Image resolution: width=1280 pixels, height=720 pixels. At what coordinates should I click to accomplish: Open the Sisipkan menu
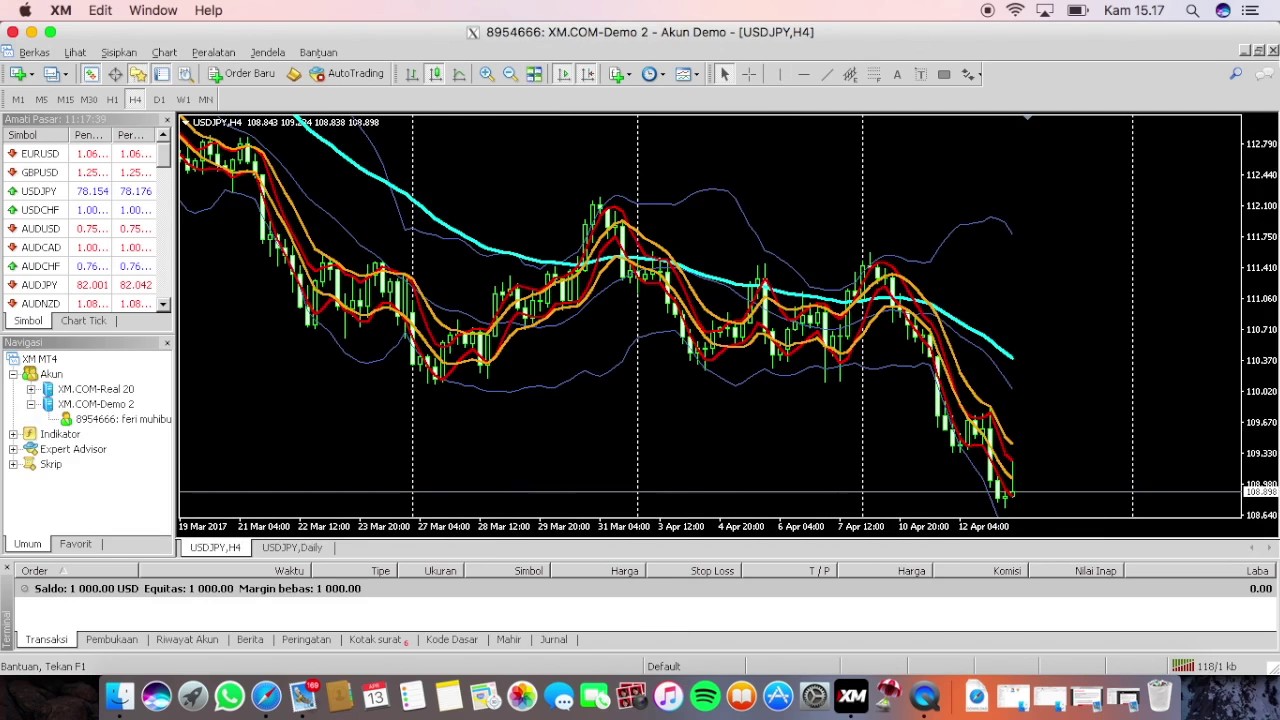(119, 53)
